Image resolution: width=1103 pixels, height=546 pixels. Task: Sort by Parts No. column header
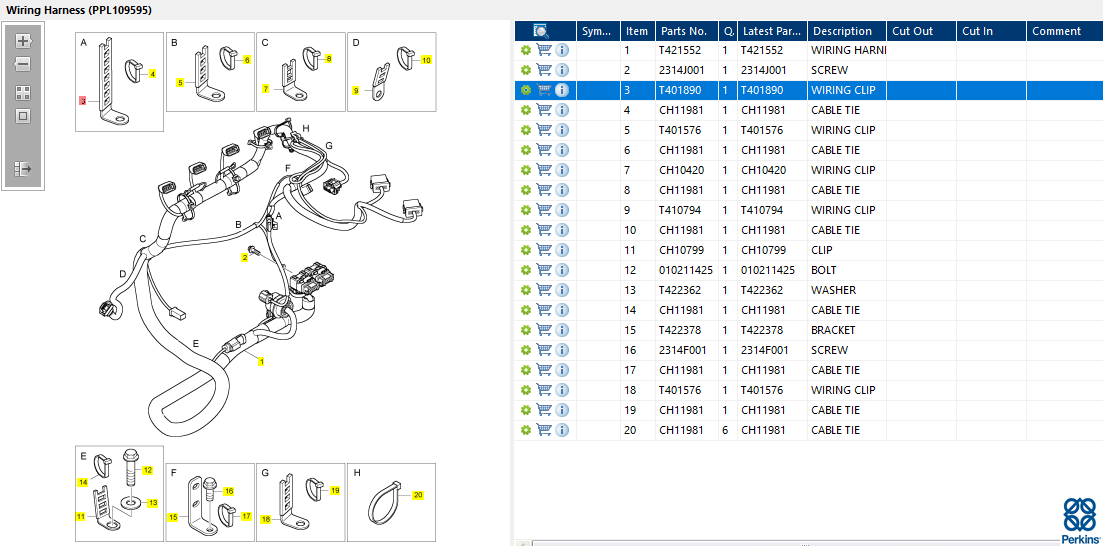(683, 31)
